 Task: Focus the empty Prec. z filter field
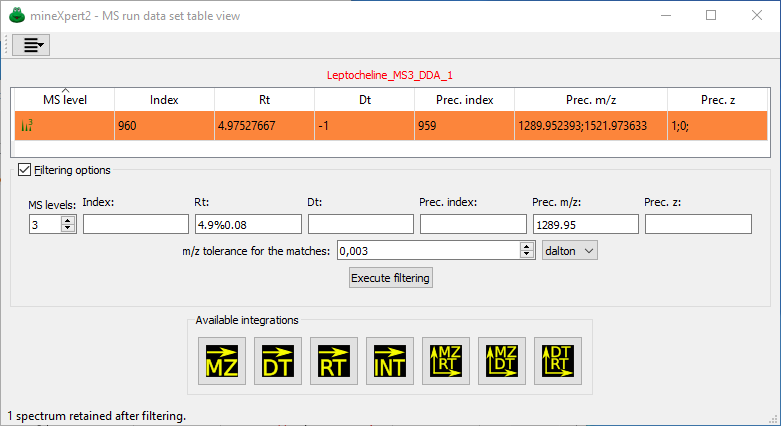click(698, 225)
